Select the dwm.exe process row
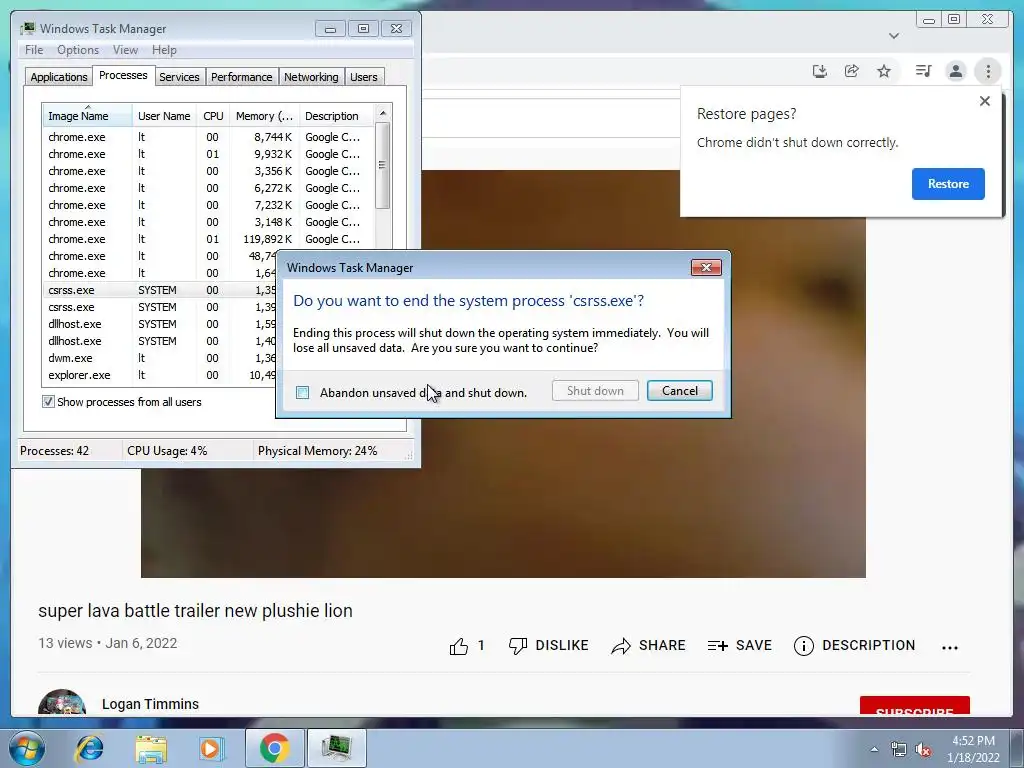 [x=159, y=358]
